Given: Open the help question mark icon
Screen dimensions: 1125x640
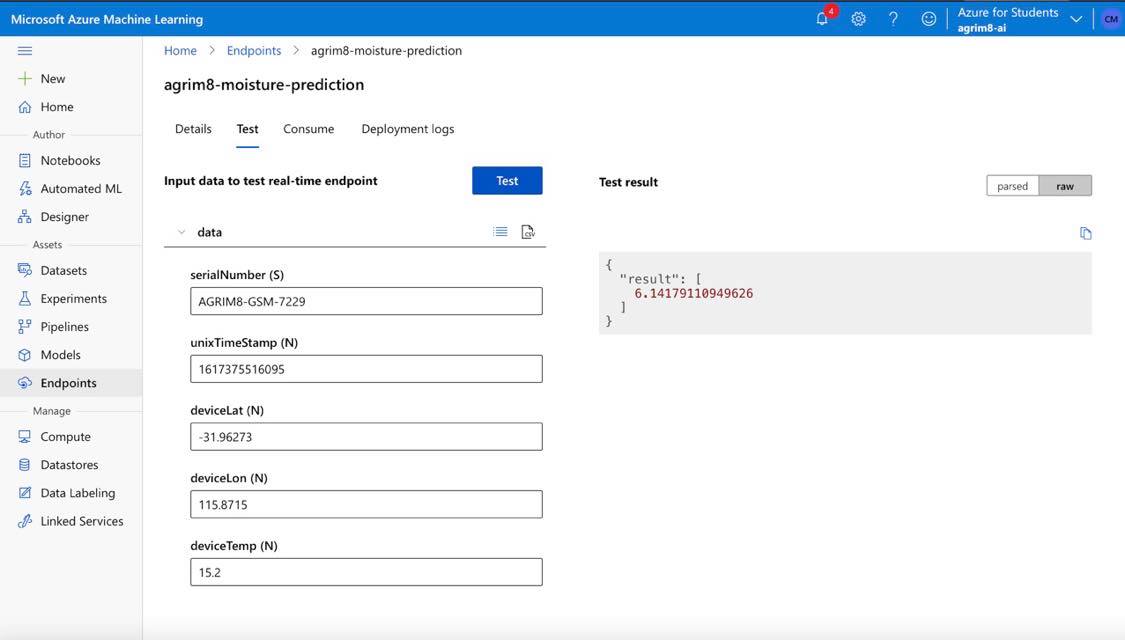Looking at the screenshot, I should (893, 19).
